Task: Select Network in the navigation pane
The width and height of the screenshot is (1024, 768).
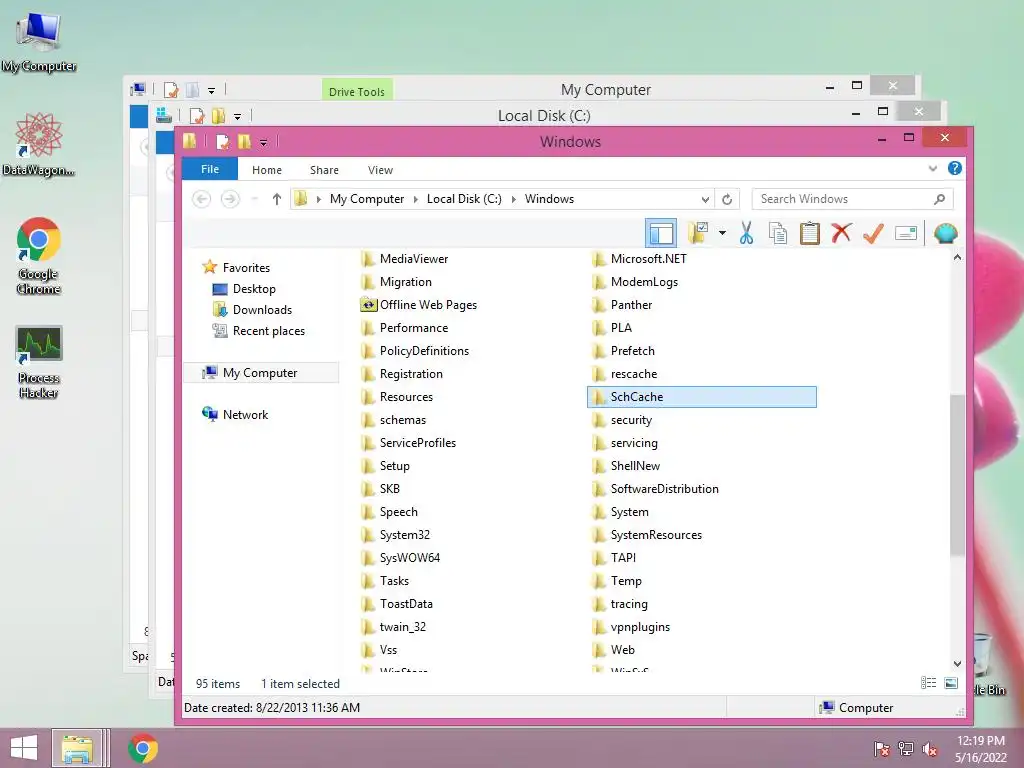Action: coord(245,414)
